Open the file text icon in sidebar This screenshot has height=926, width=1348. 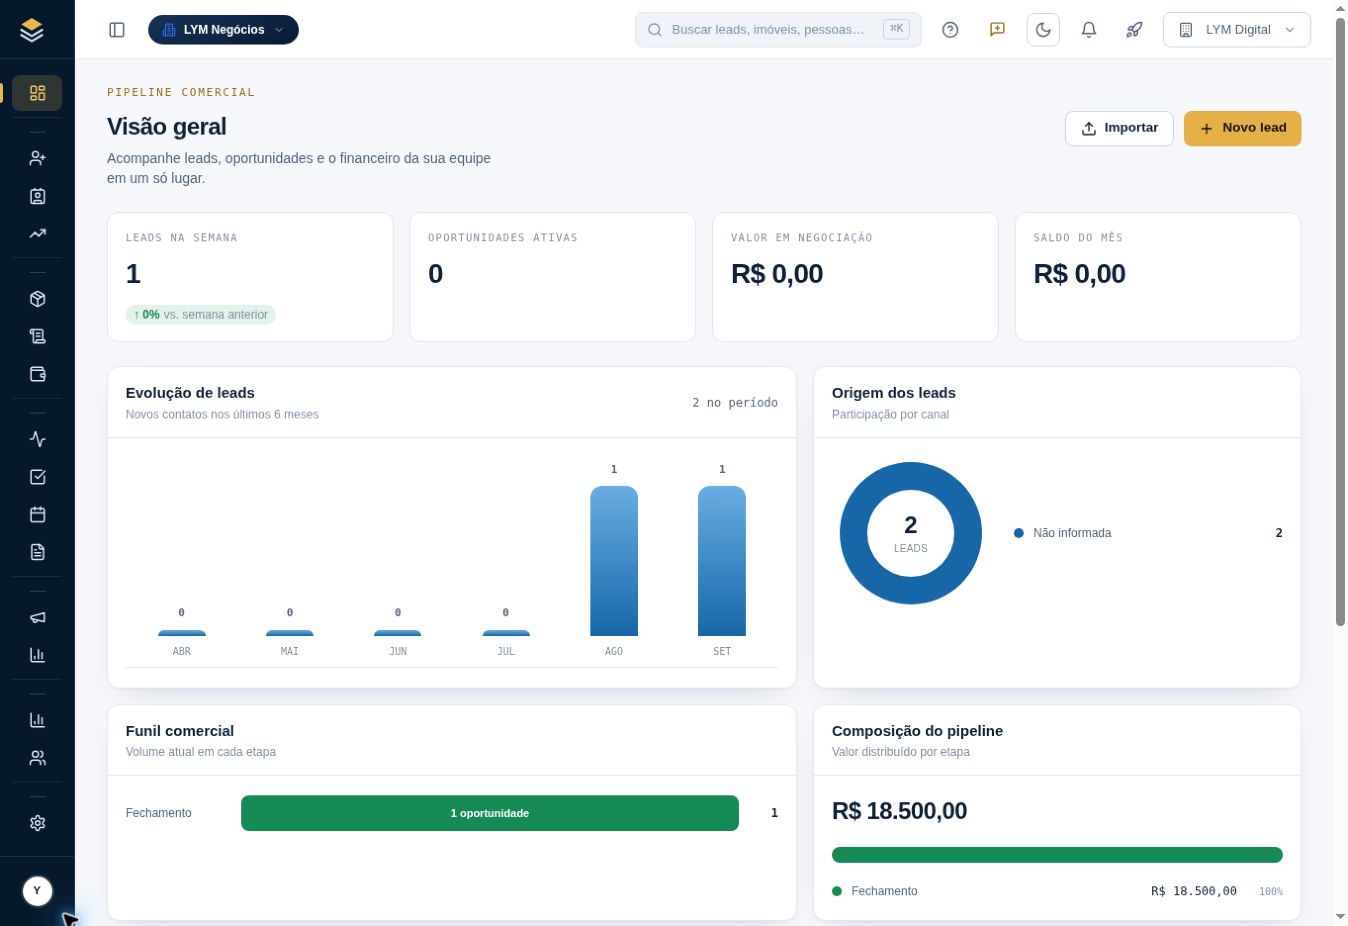(37, 552)
